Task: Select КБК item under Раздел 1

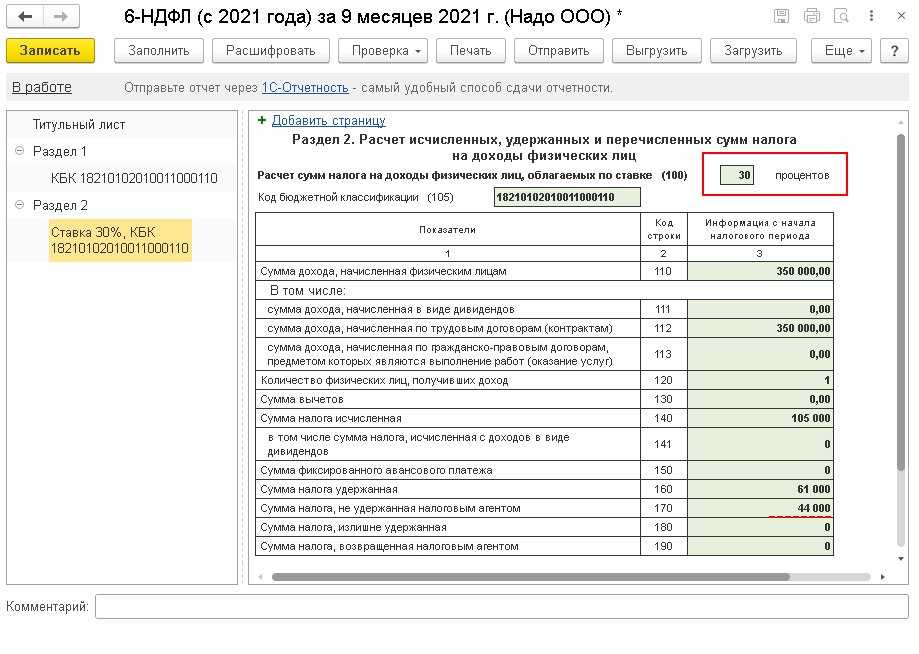Action: [x=133, y=178]
